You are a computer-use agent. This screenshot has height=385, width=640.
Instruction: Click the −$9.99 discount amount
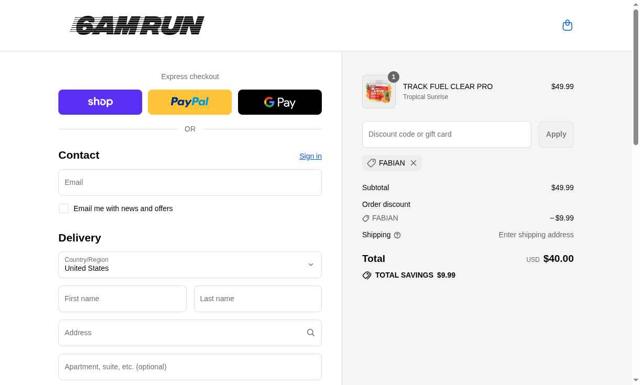click(x=562, y=218)
